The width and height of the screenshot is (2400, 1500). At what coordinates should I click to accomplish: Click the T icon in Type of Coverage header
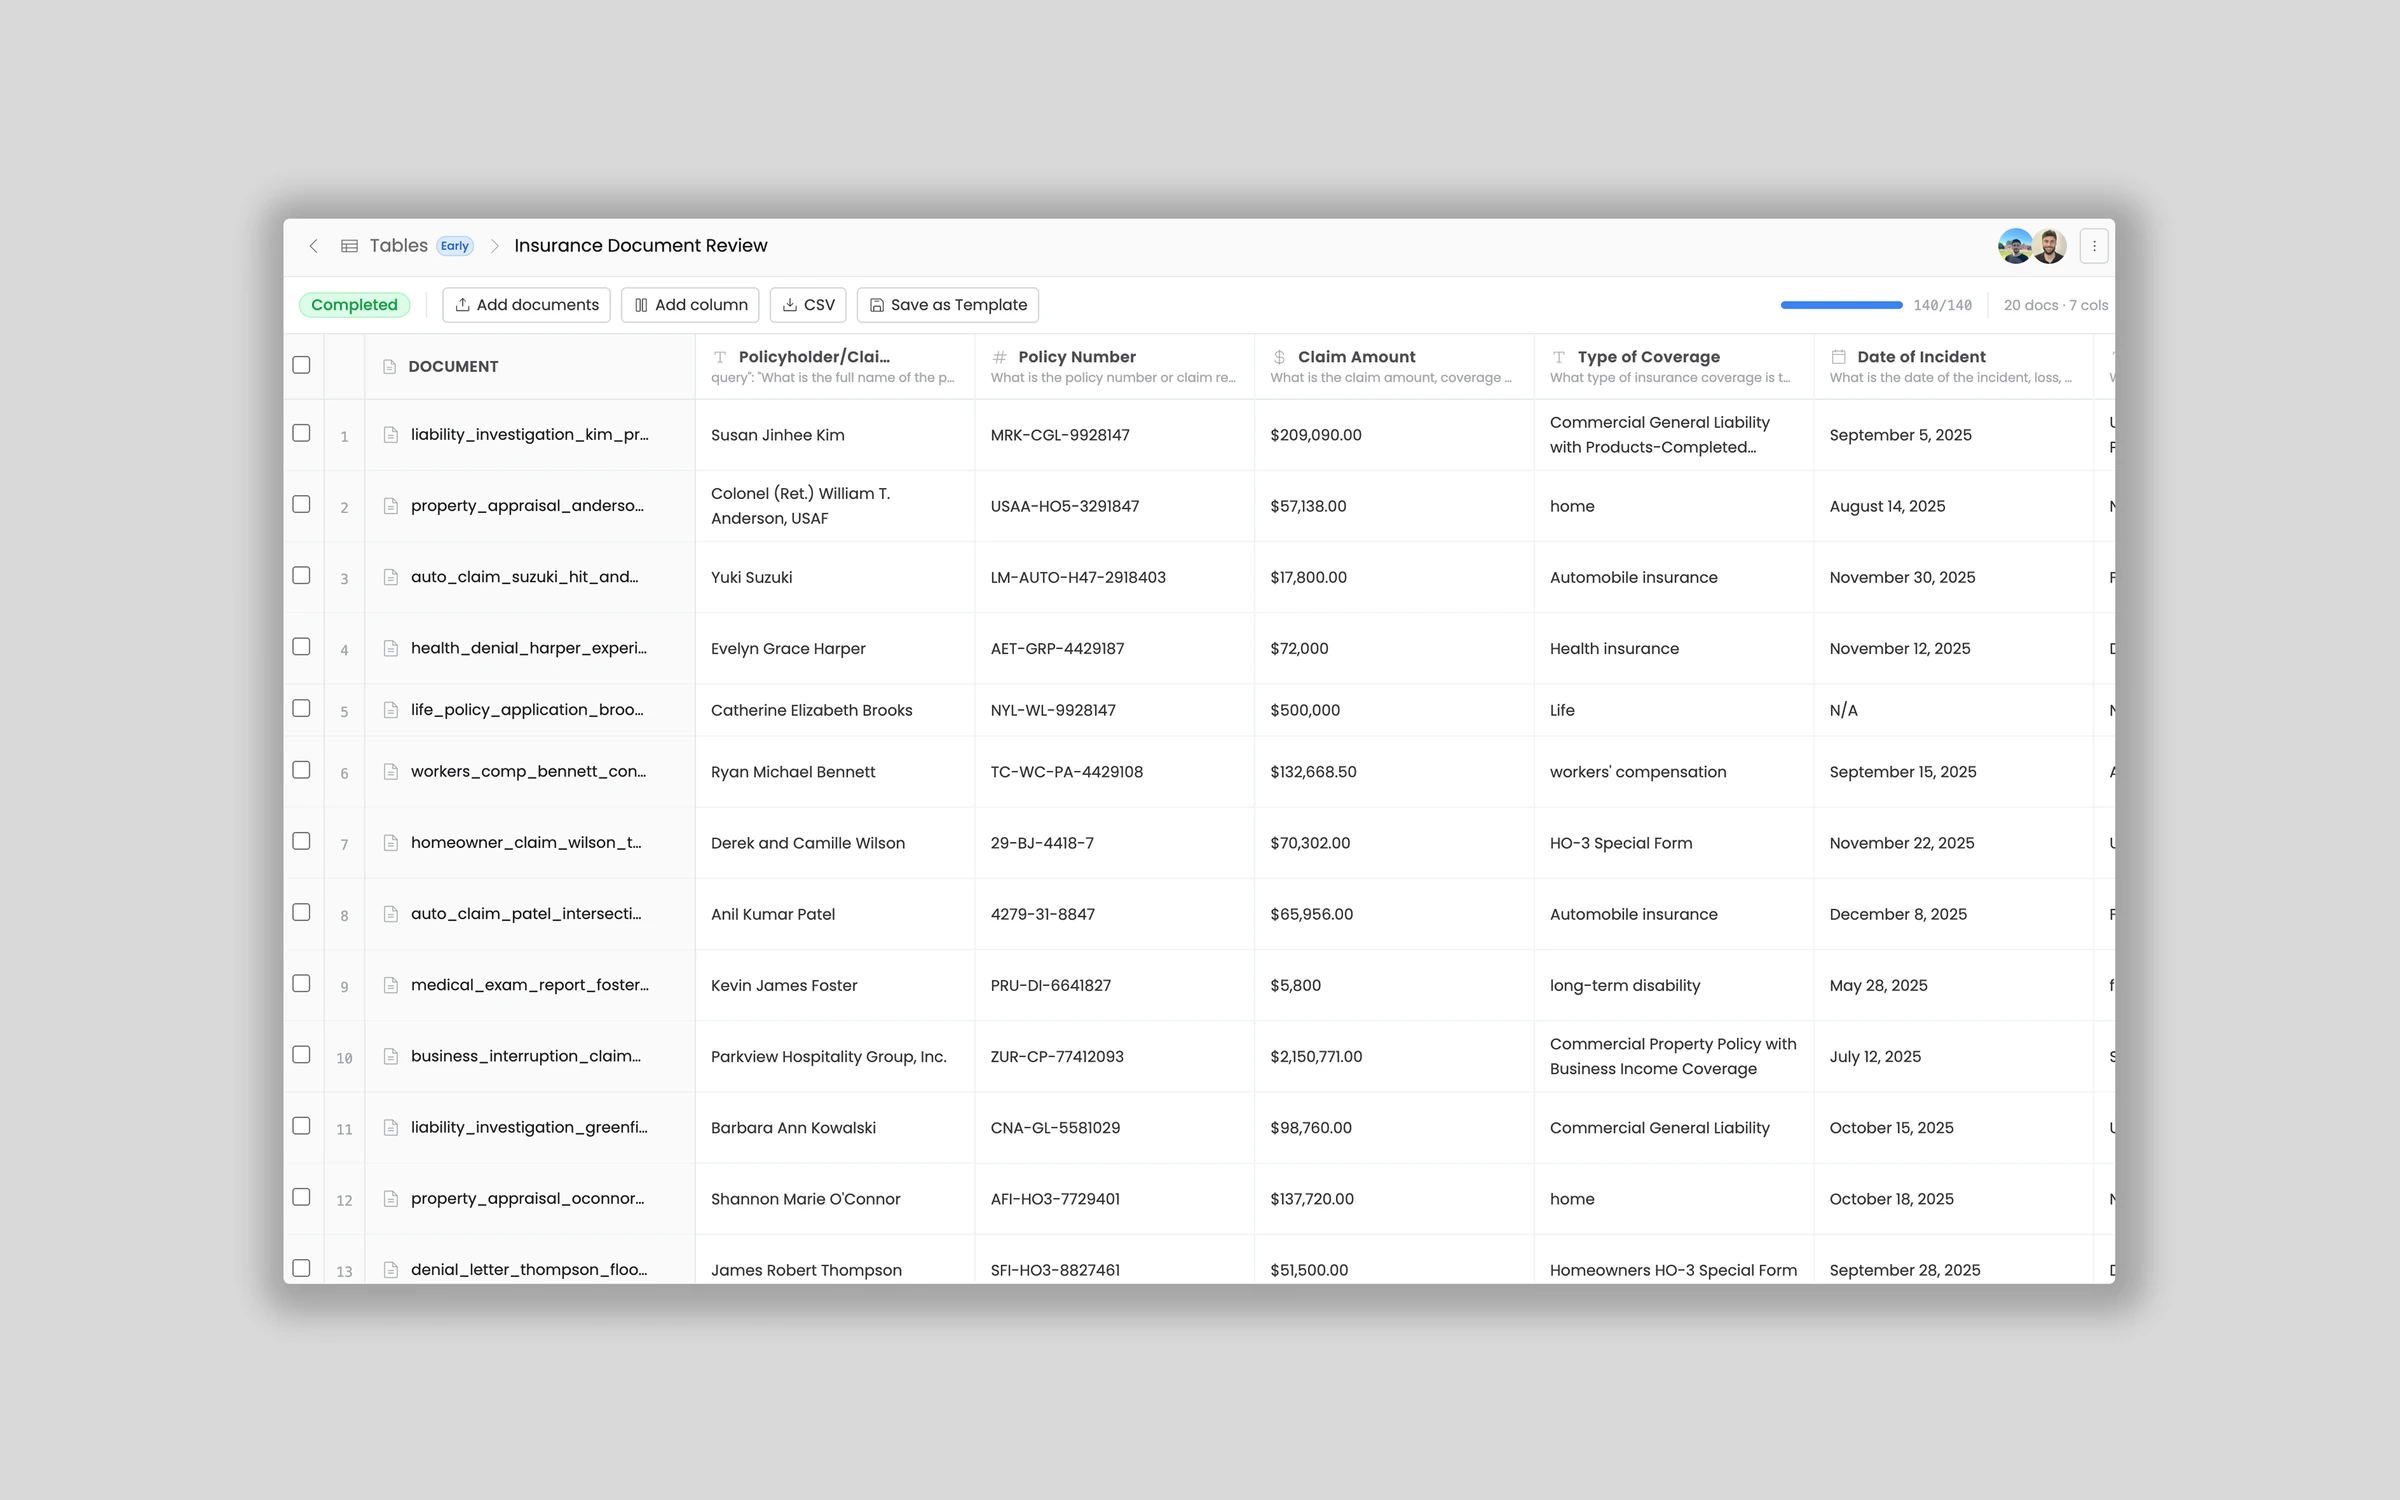click(x=1558, y=356)
